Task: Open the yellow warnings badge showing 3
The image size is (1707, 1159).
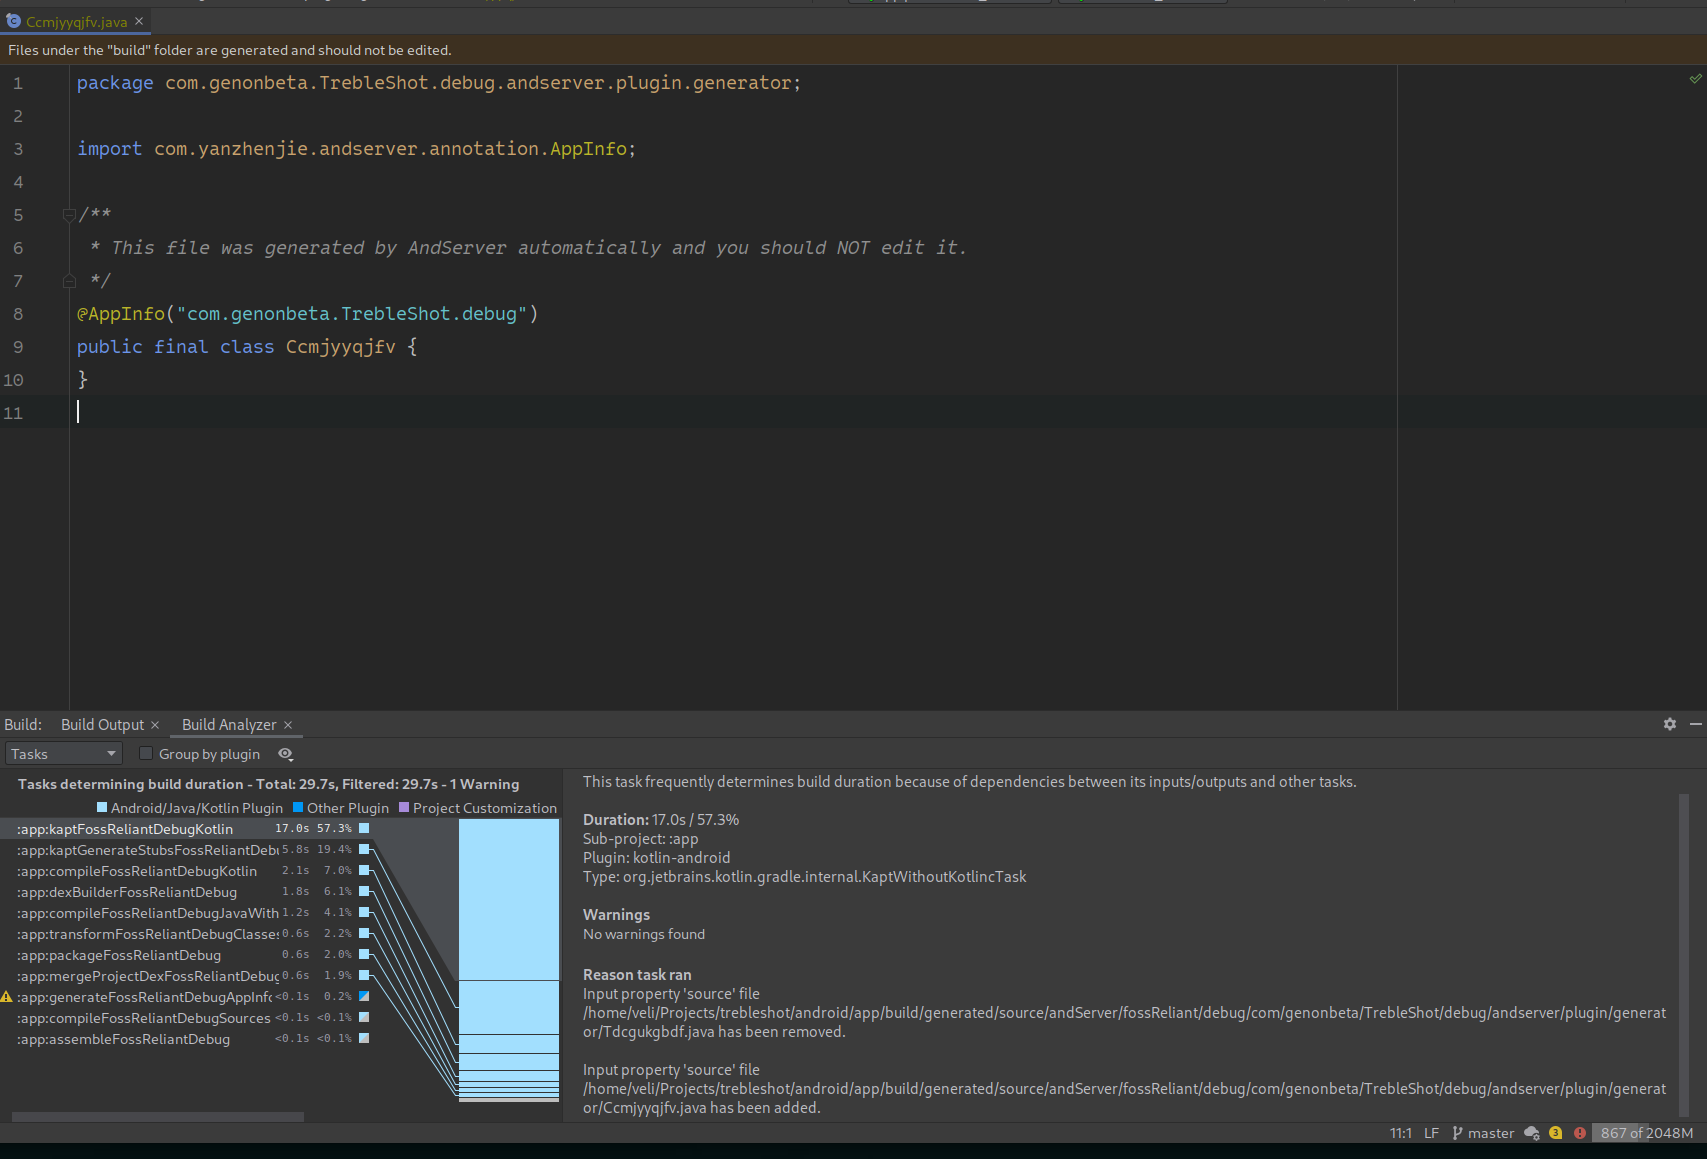Action: (1555, 1133)
